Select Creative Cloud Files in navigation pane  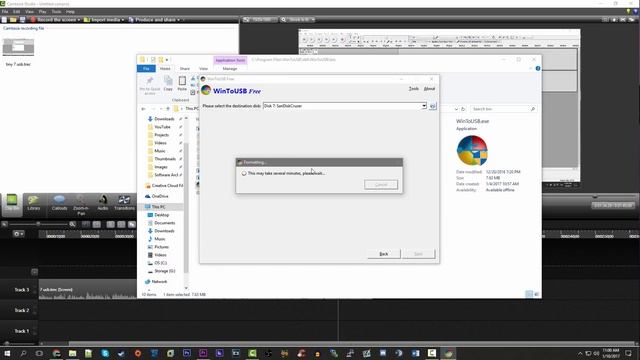[164, 186]
